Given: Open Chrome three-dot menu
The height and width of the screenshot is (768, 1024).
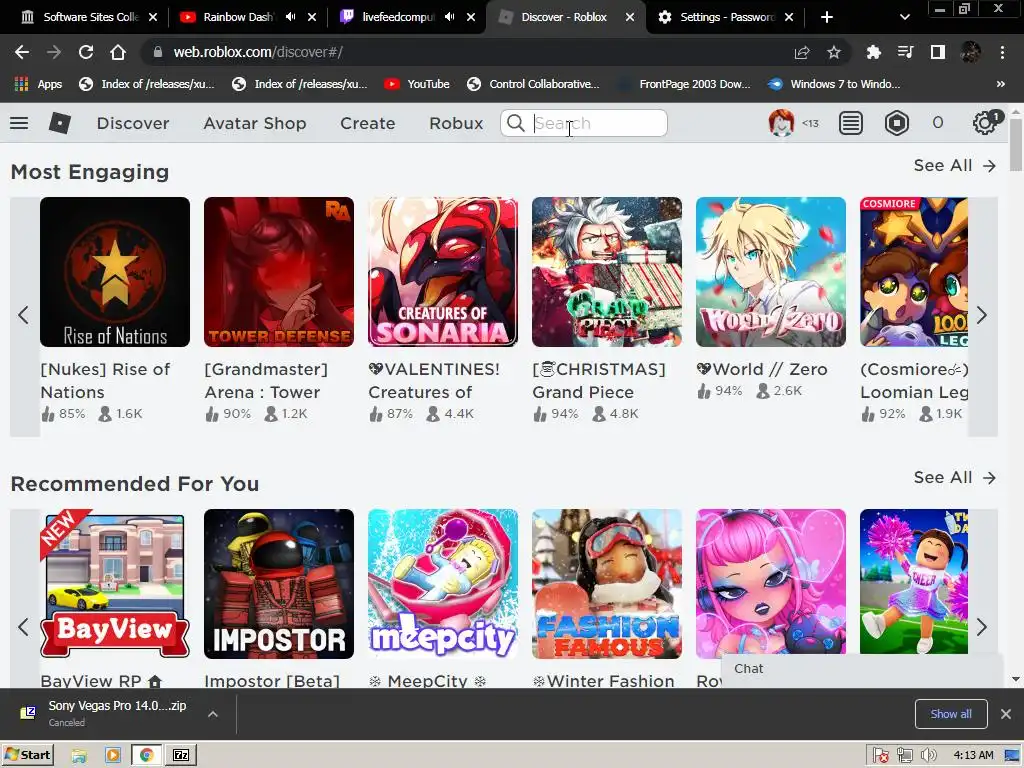Looking at the screenshot, I should click(1002, 52).
